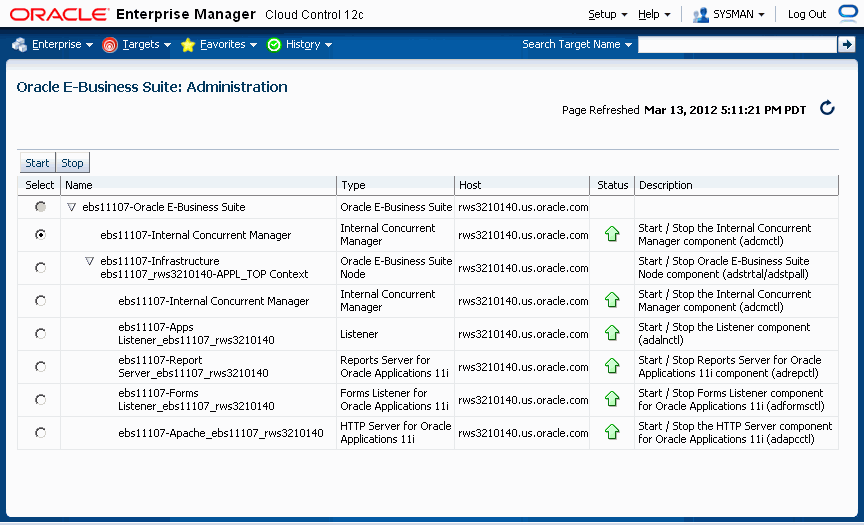
Task: Click the History clock icon
Action: click(274, 45)
